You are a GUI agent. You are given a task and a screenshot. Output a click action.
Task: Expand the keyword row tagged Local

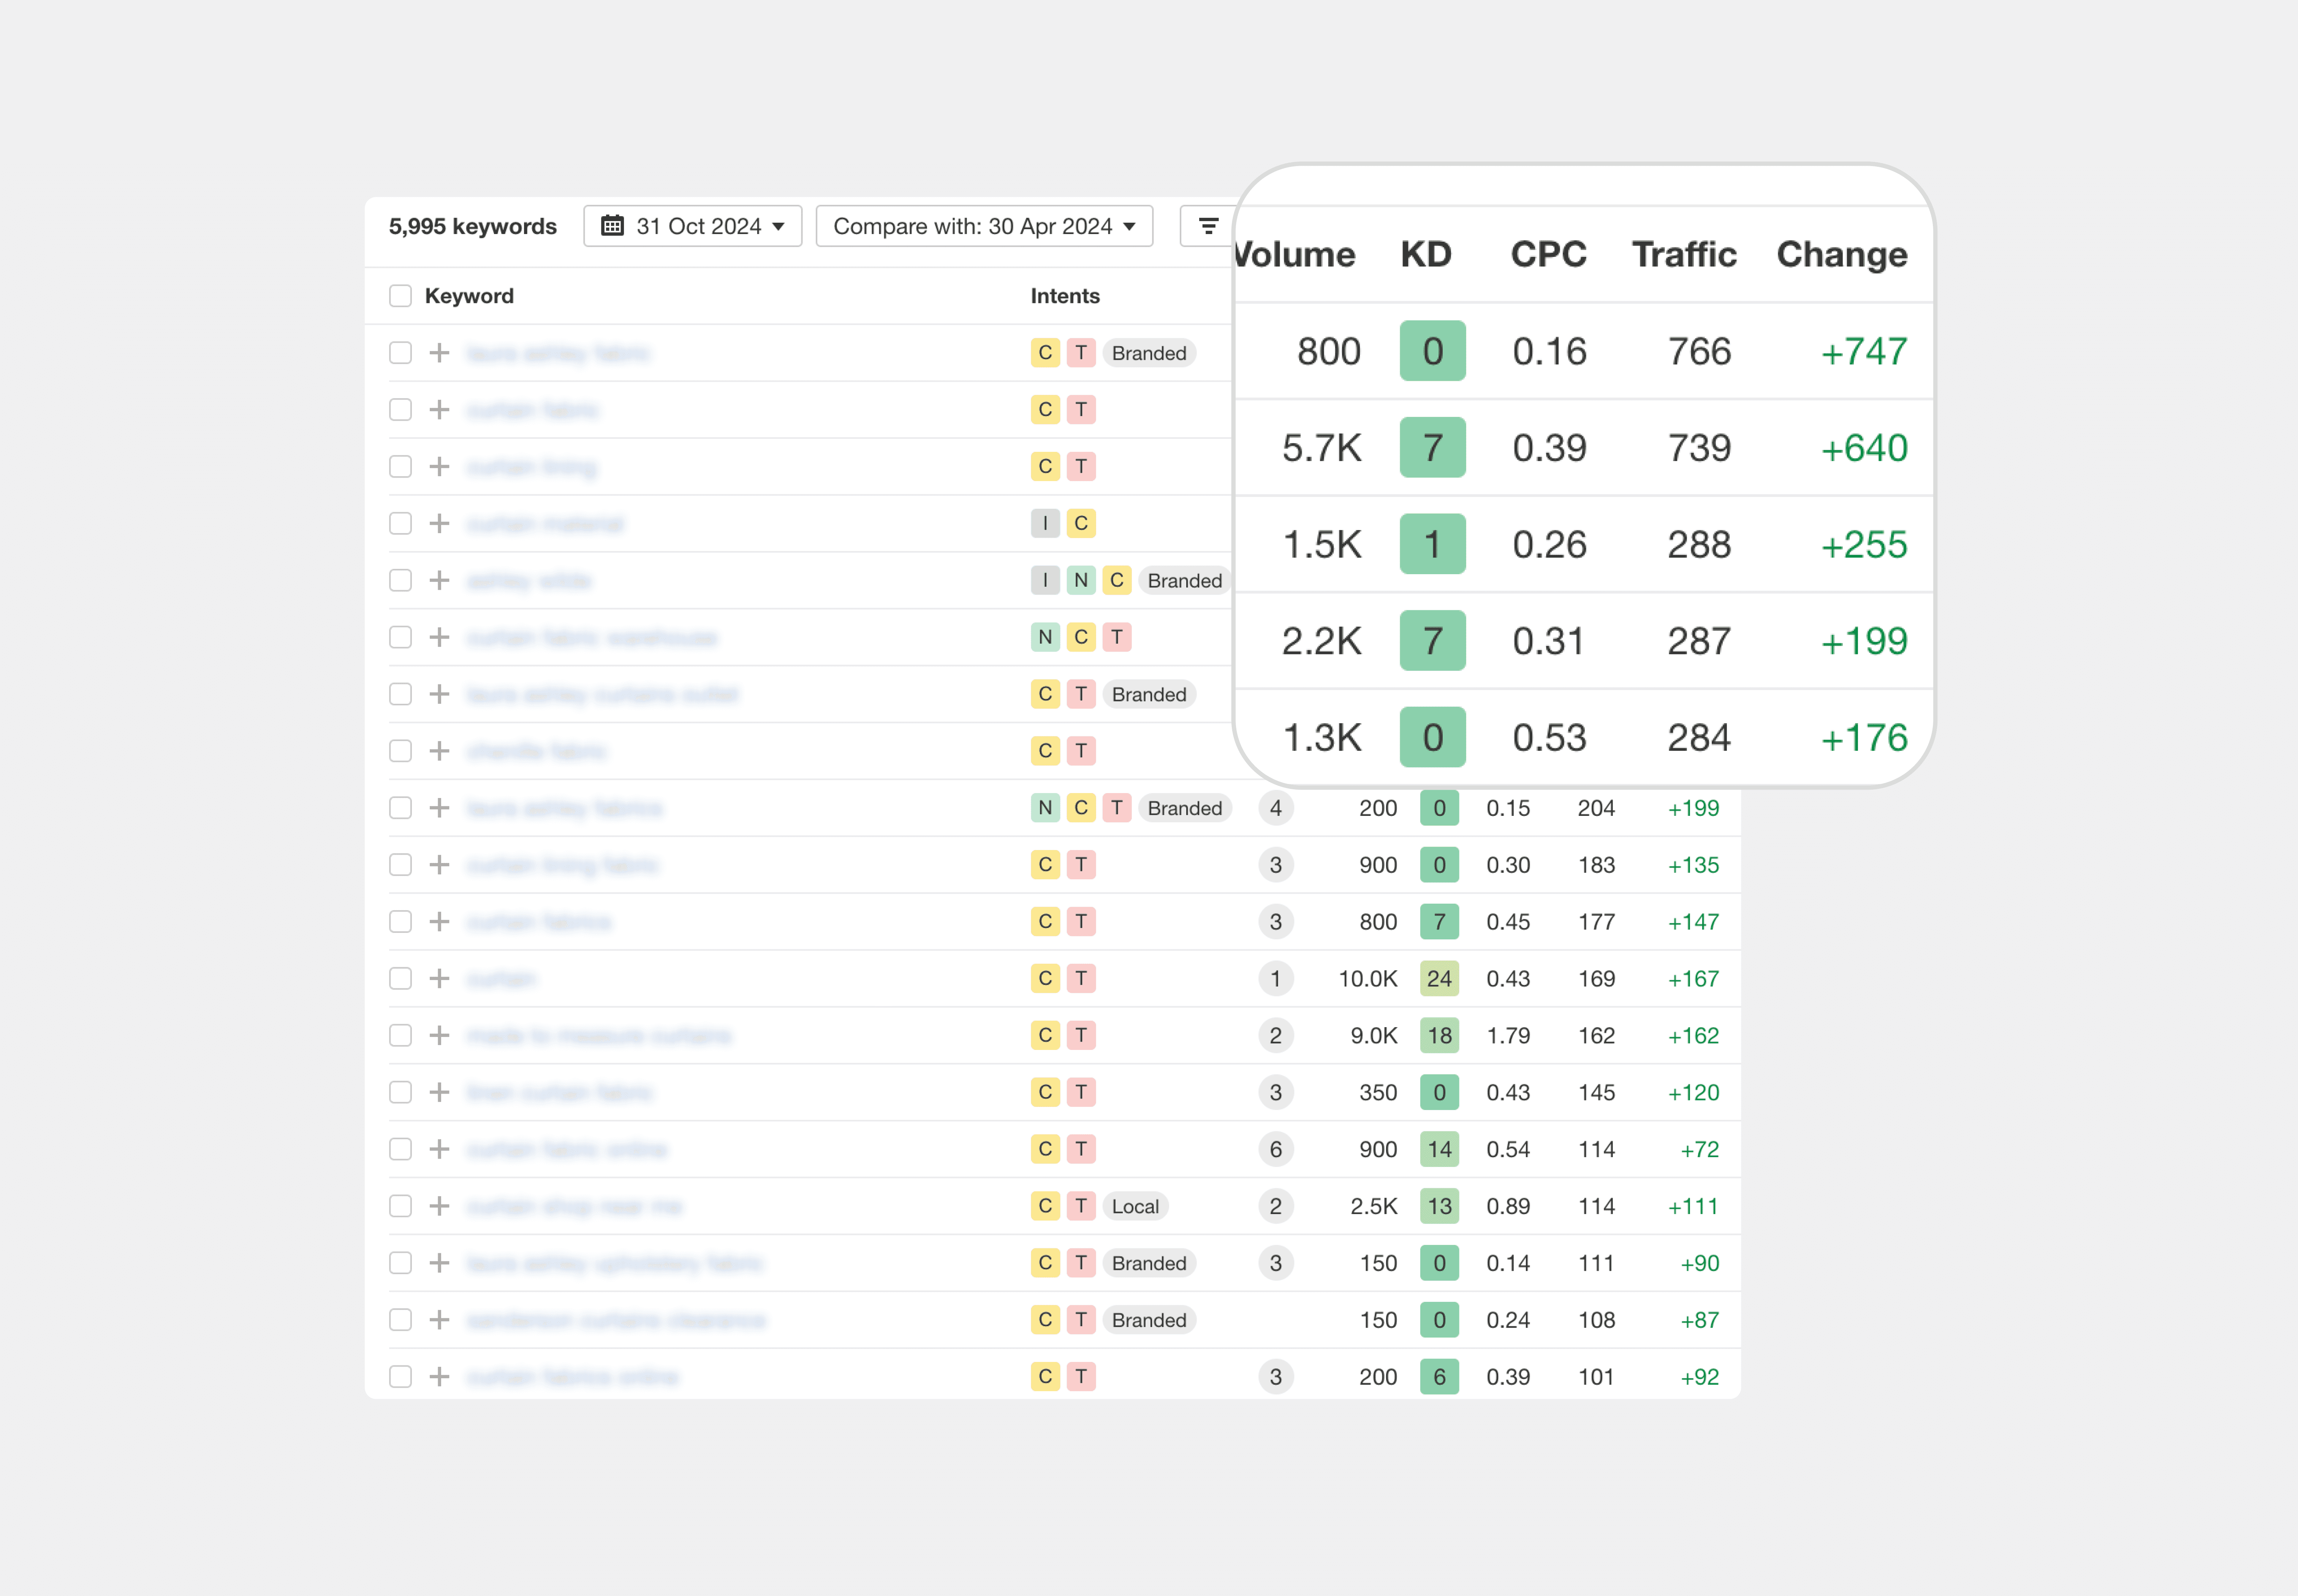coord(439,1206)
